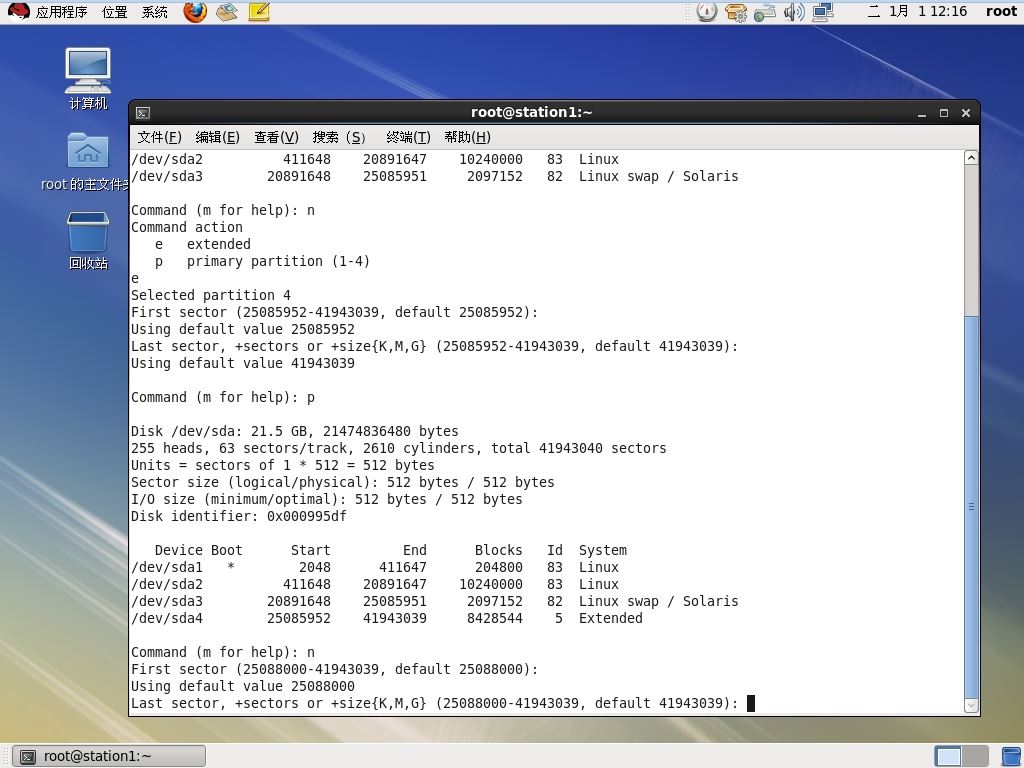Select the 计算机 (Computer) desktop icon
The height and width of the screenshot is (768, 1024).
point(88,78)
